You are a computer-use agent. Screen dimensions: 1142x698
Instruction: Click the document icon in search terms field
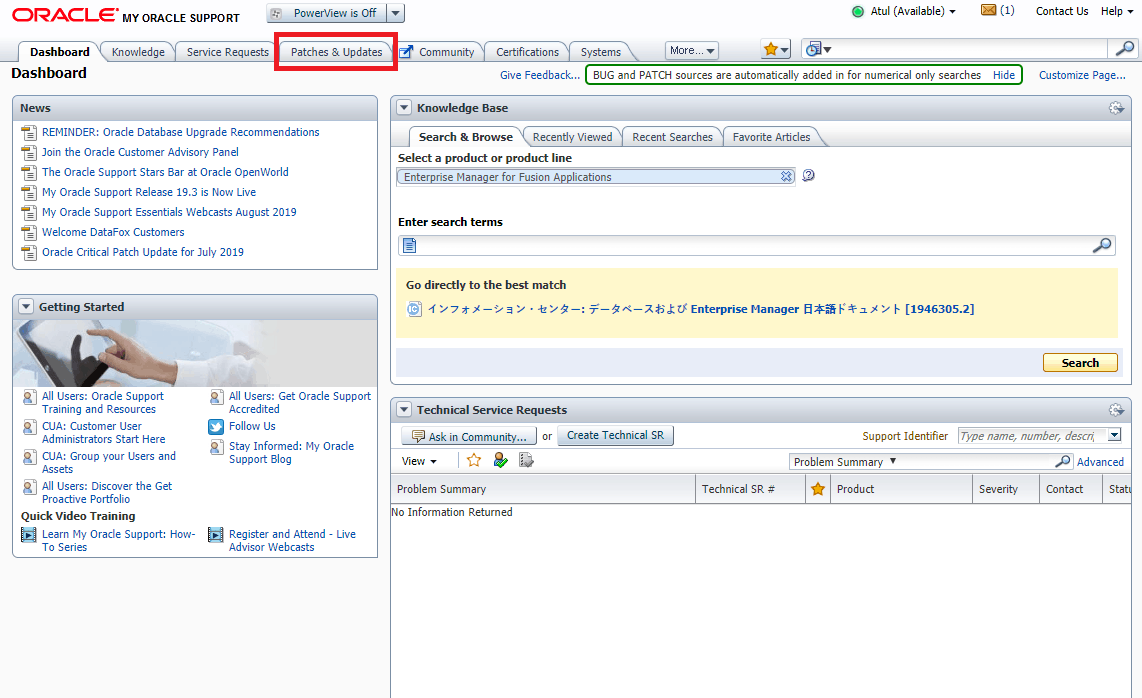point(410,246)
